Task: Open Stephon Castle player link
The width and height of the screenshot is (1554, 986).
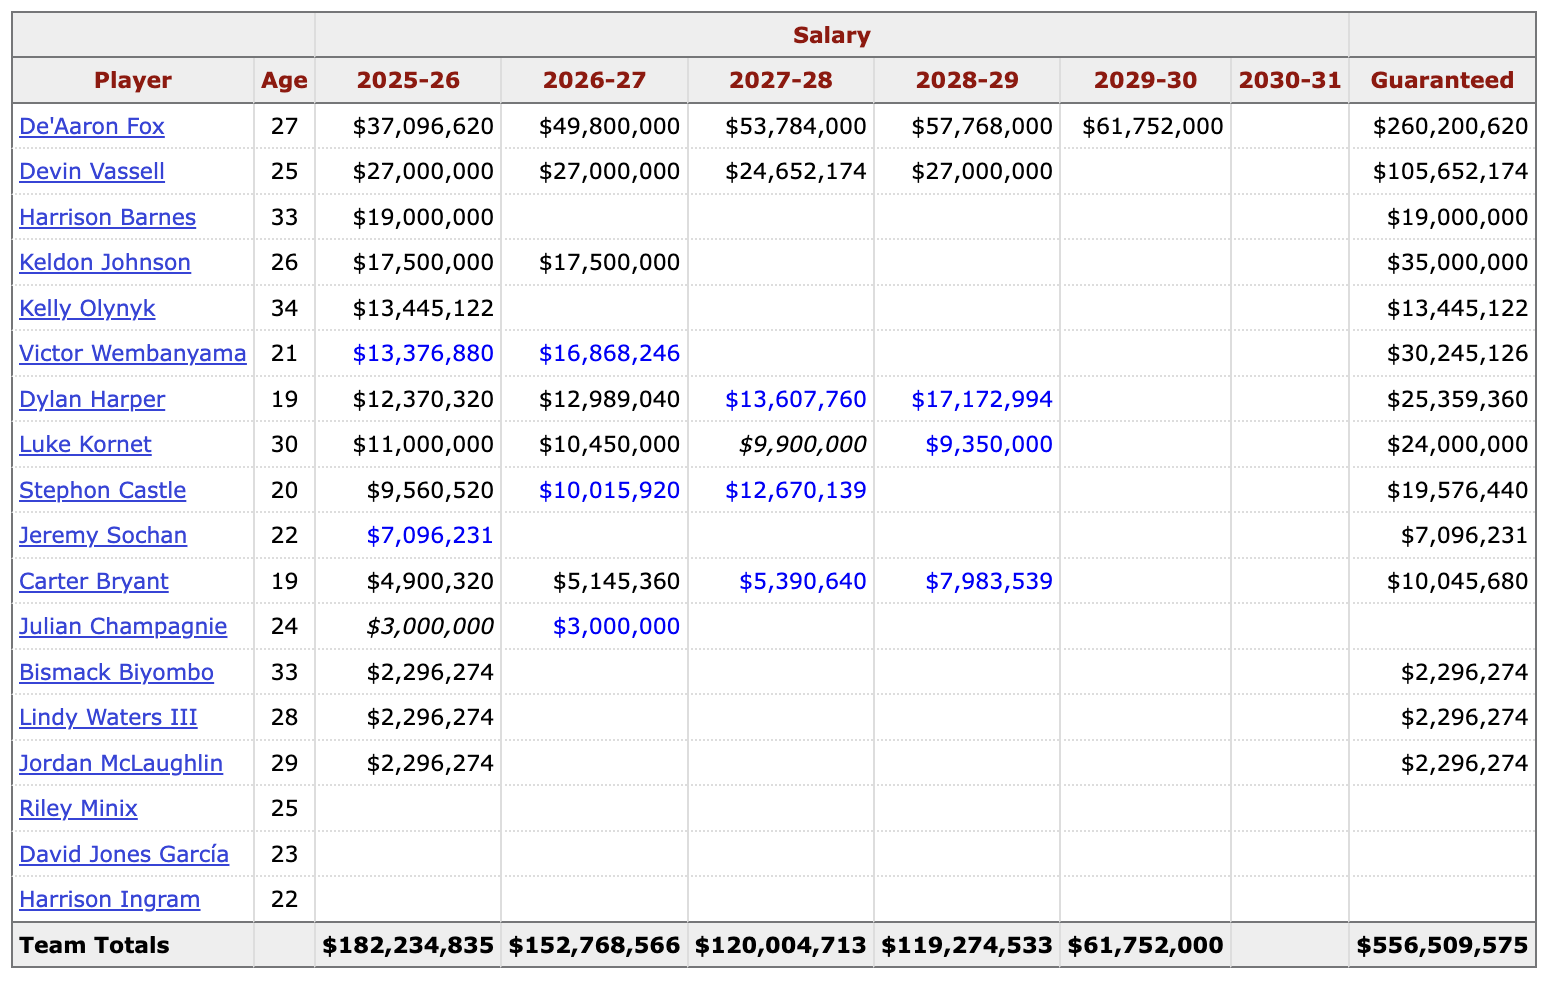Action: click(x=102, y=490)
